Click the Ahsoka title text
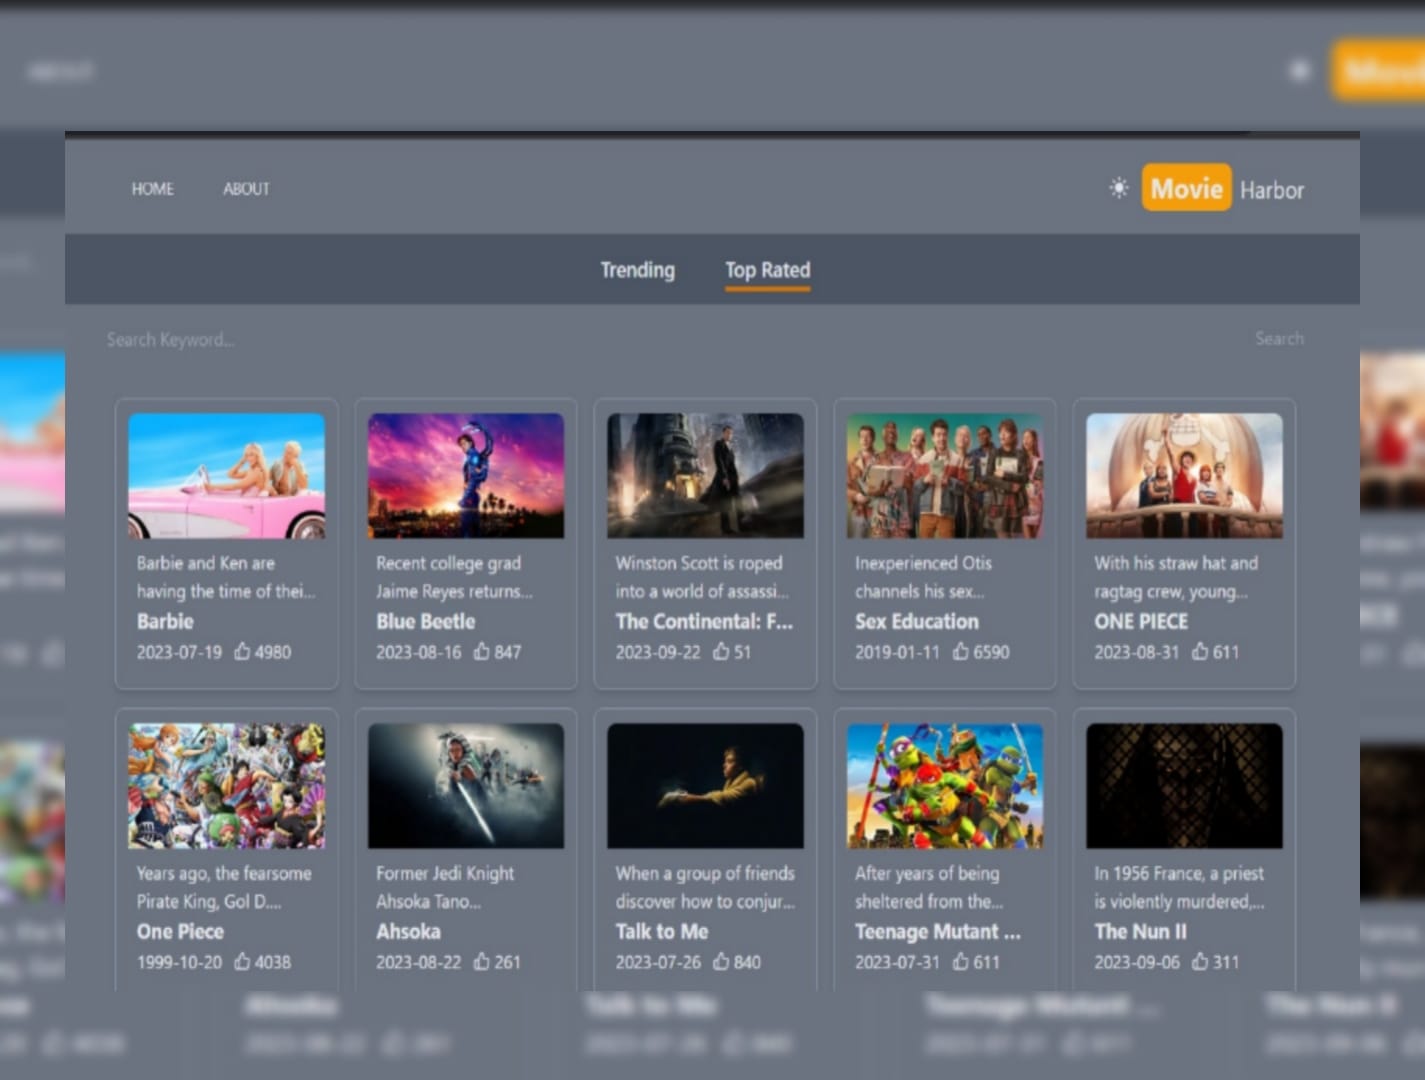The height and width of the screenshot is (1080, 1425). point(408,931)
